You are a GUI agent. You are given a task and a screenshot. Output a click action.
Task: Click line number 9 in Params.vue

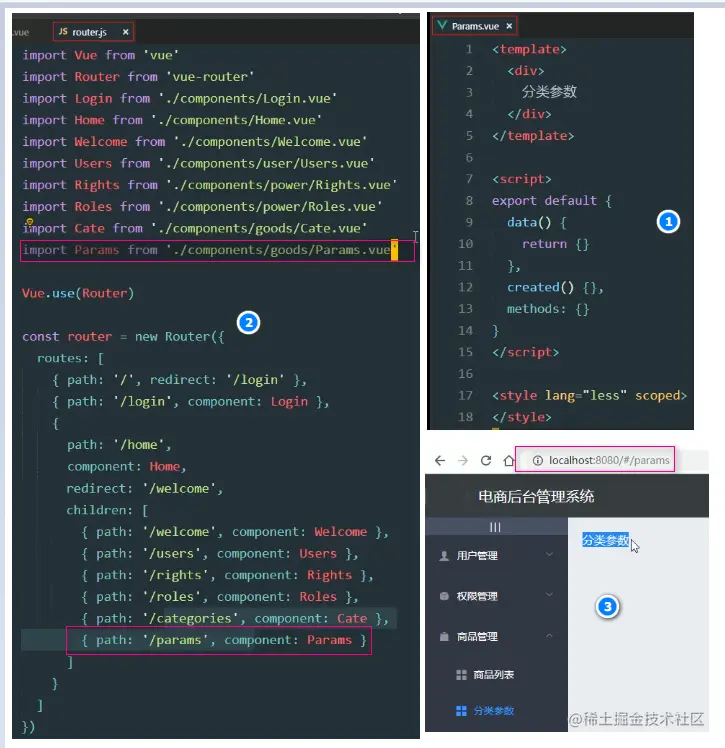click(469, 222)
